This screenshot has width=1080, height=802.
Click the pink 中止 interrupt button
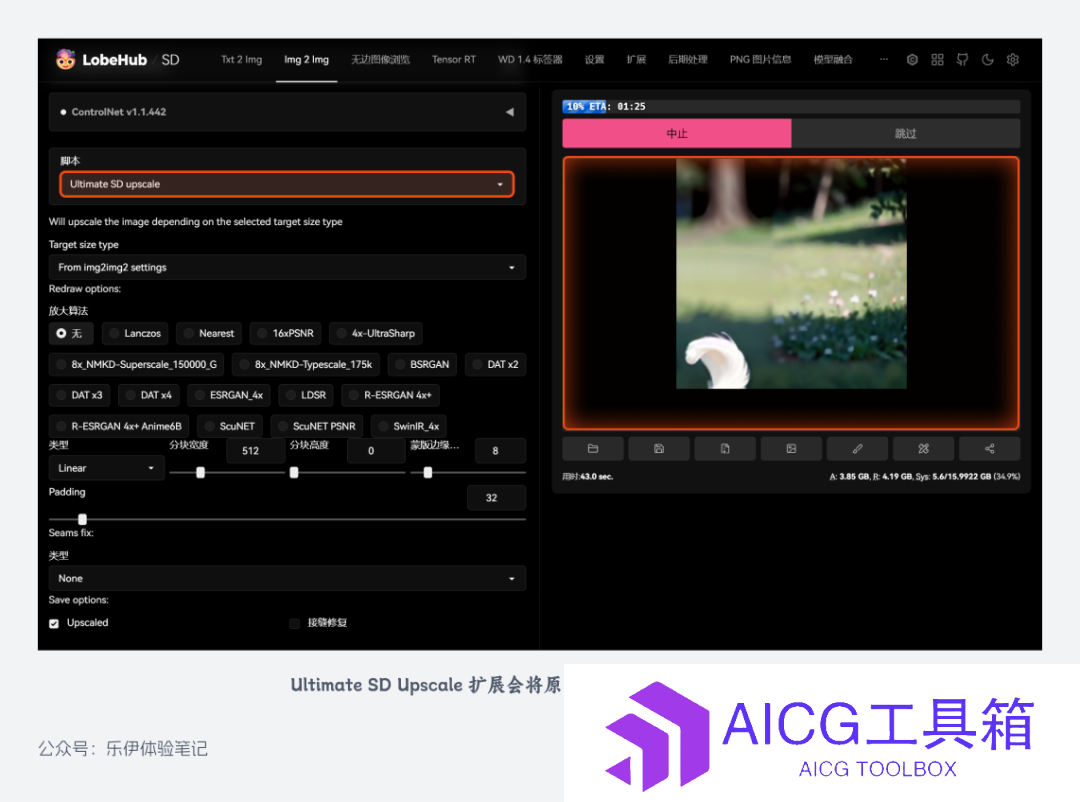pyautogui.click(x=677, y=134)
